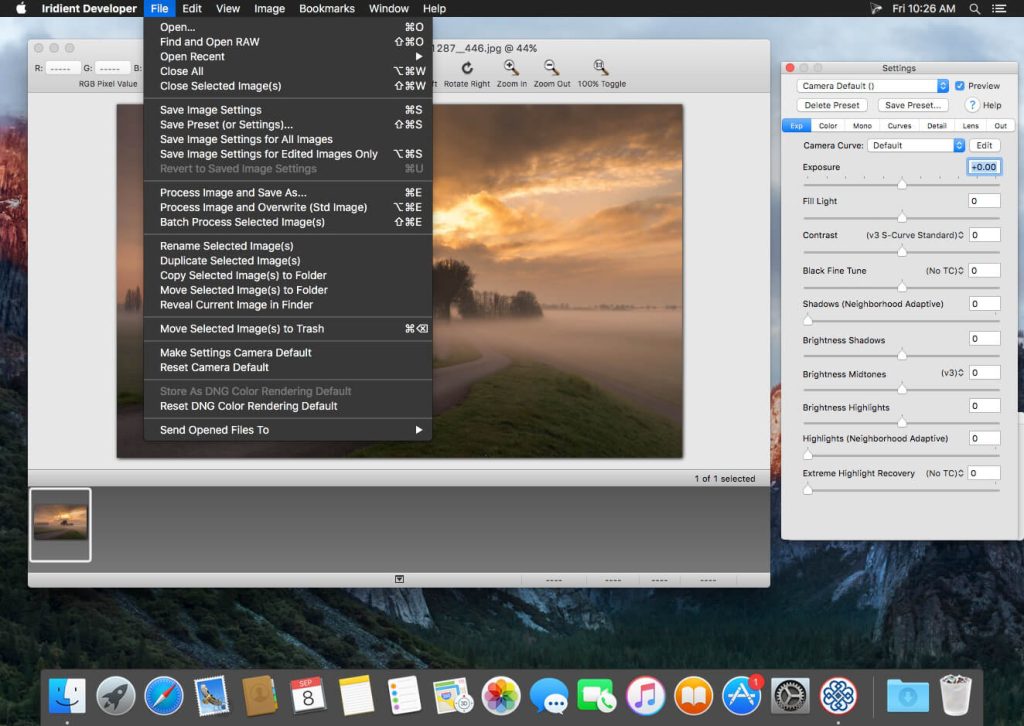Open Photos from the Dock
Viewport: 1024px width, 726px height.
pyautogui.click(x=499, y=694)
